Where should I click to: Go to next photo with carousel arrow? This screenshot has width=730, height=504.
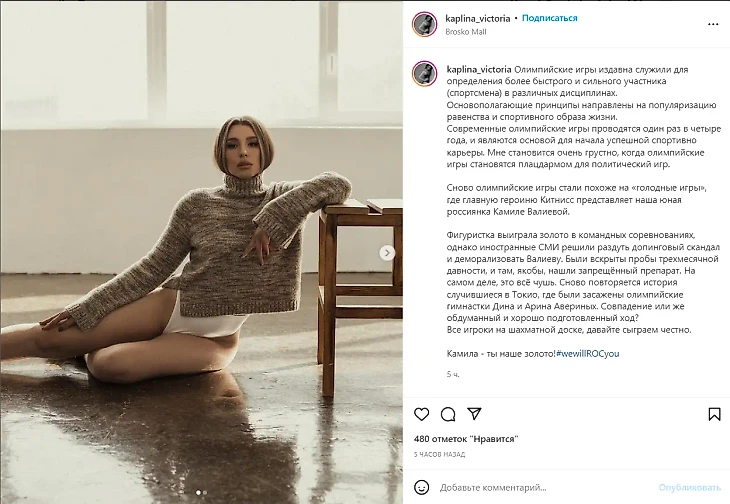coord(387,253)
